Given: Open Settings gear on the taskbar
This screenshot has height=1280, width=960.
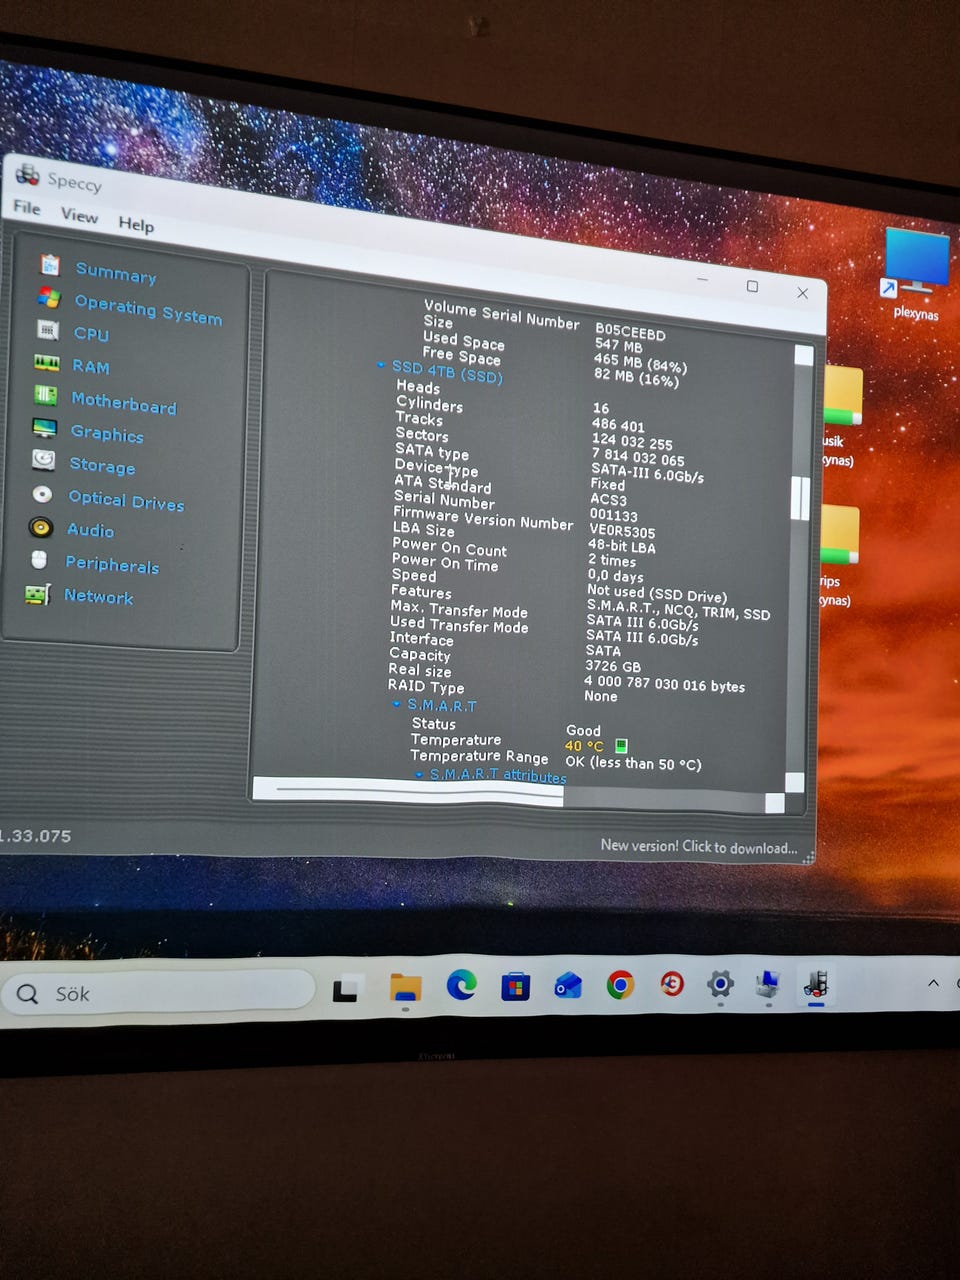Looking at the screenshot, I should 720,985.
